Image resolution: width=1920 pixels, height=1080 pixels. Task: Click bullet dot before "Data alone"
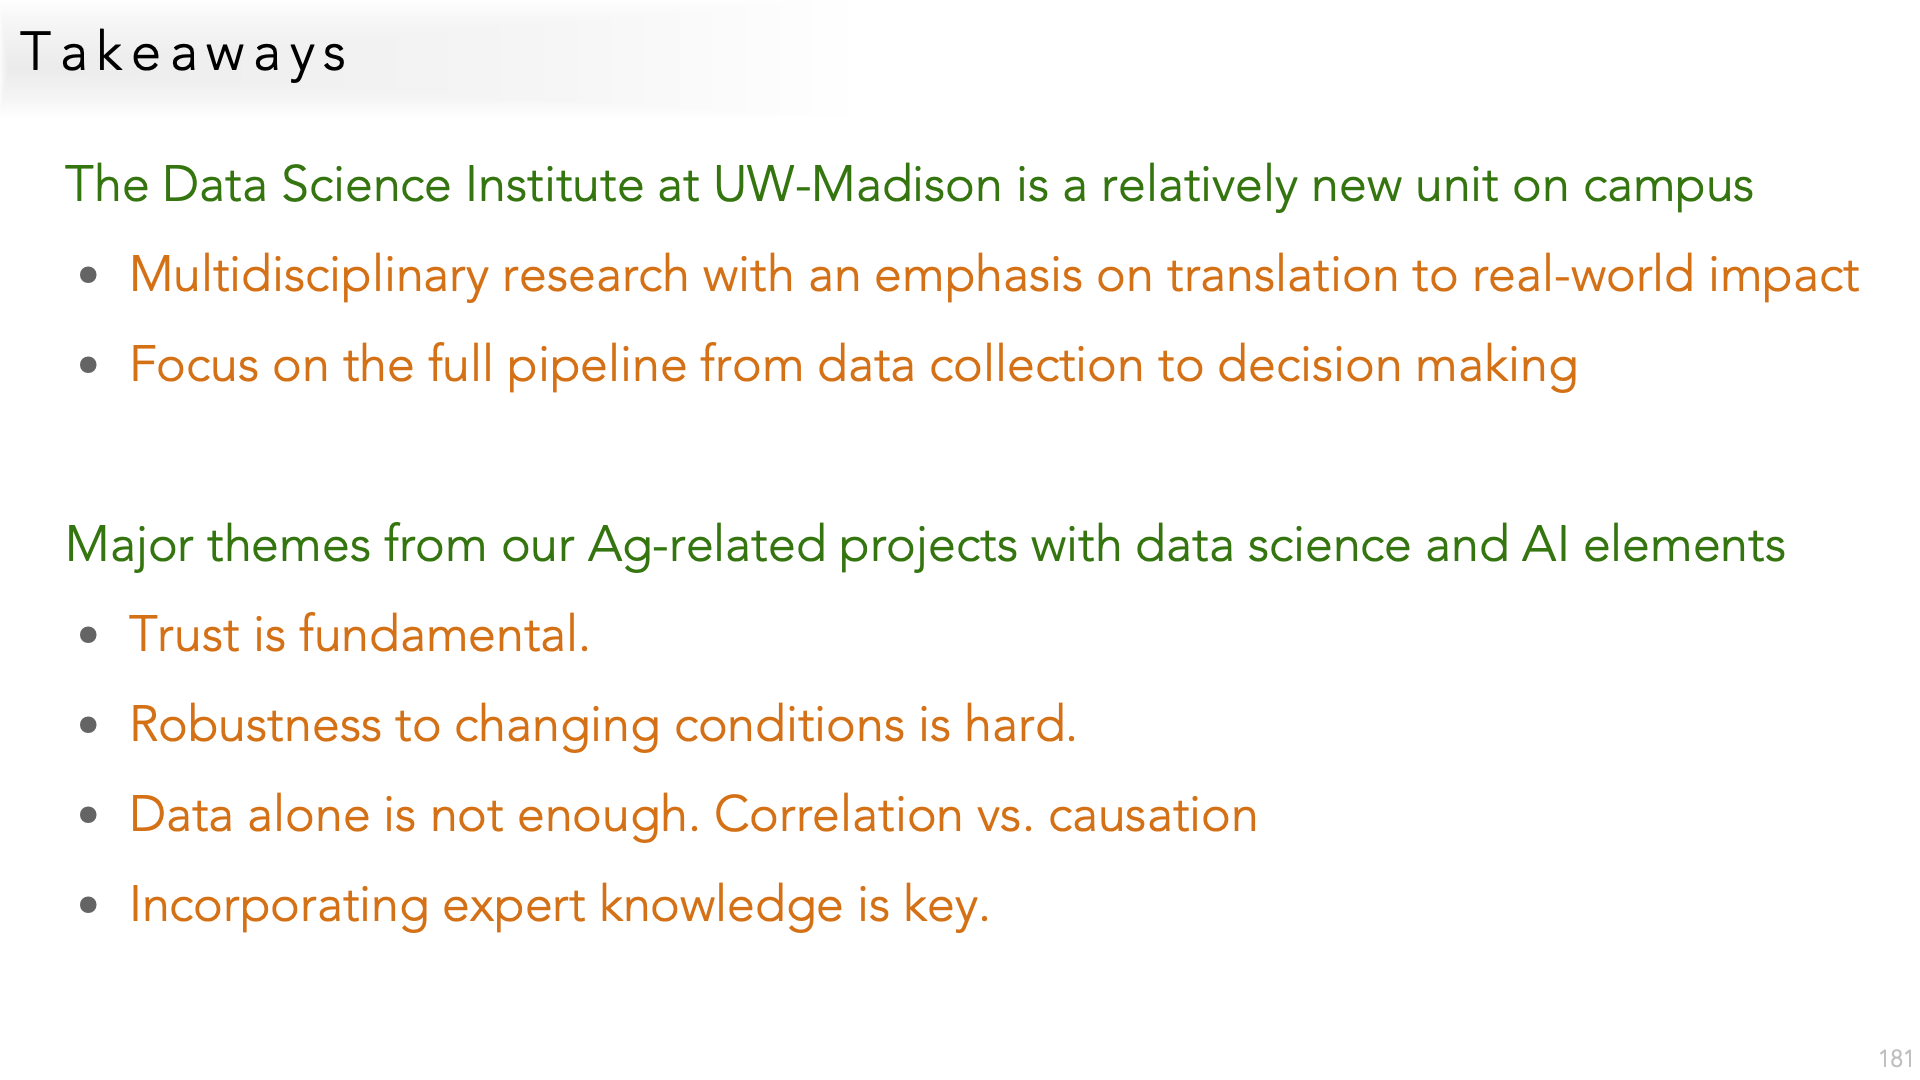[89, 815]
